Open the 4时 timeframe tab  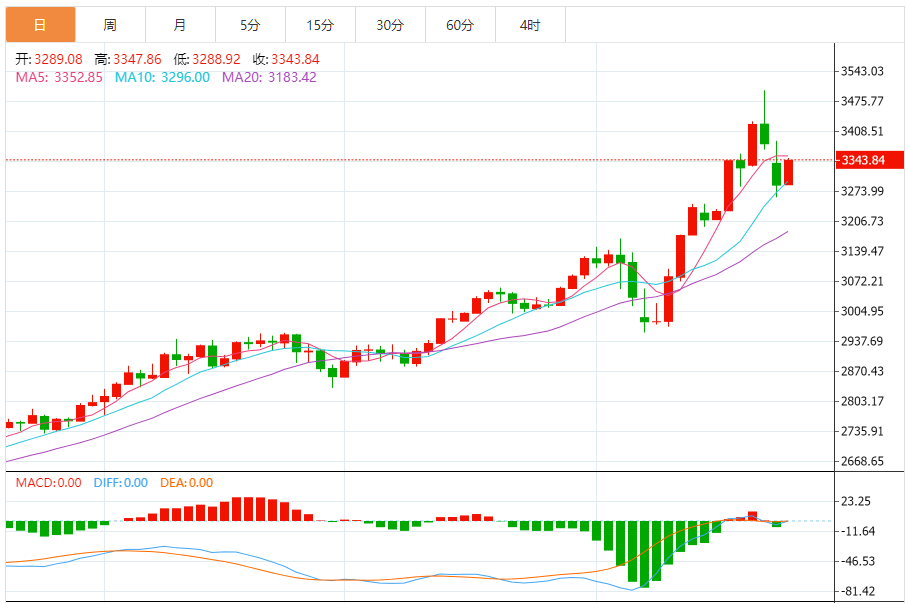pyautogui.click(x=530, y=25)
